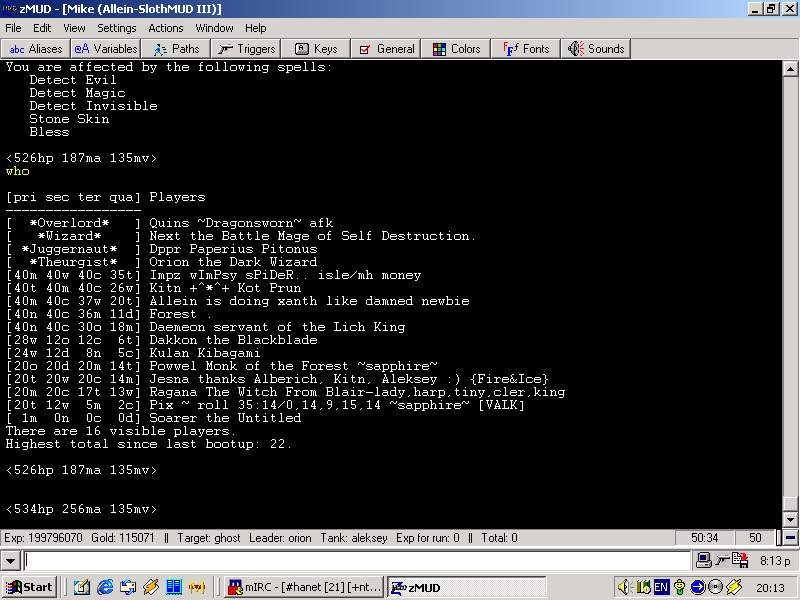
Task: Open the Keys macro settings
Action: [316, 49]
